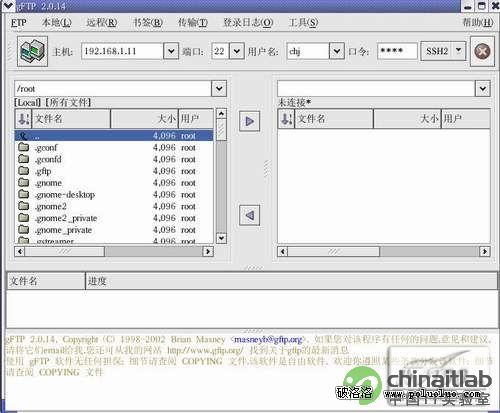Open the 远程(R) menu

coord(102,23)
